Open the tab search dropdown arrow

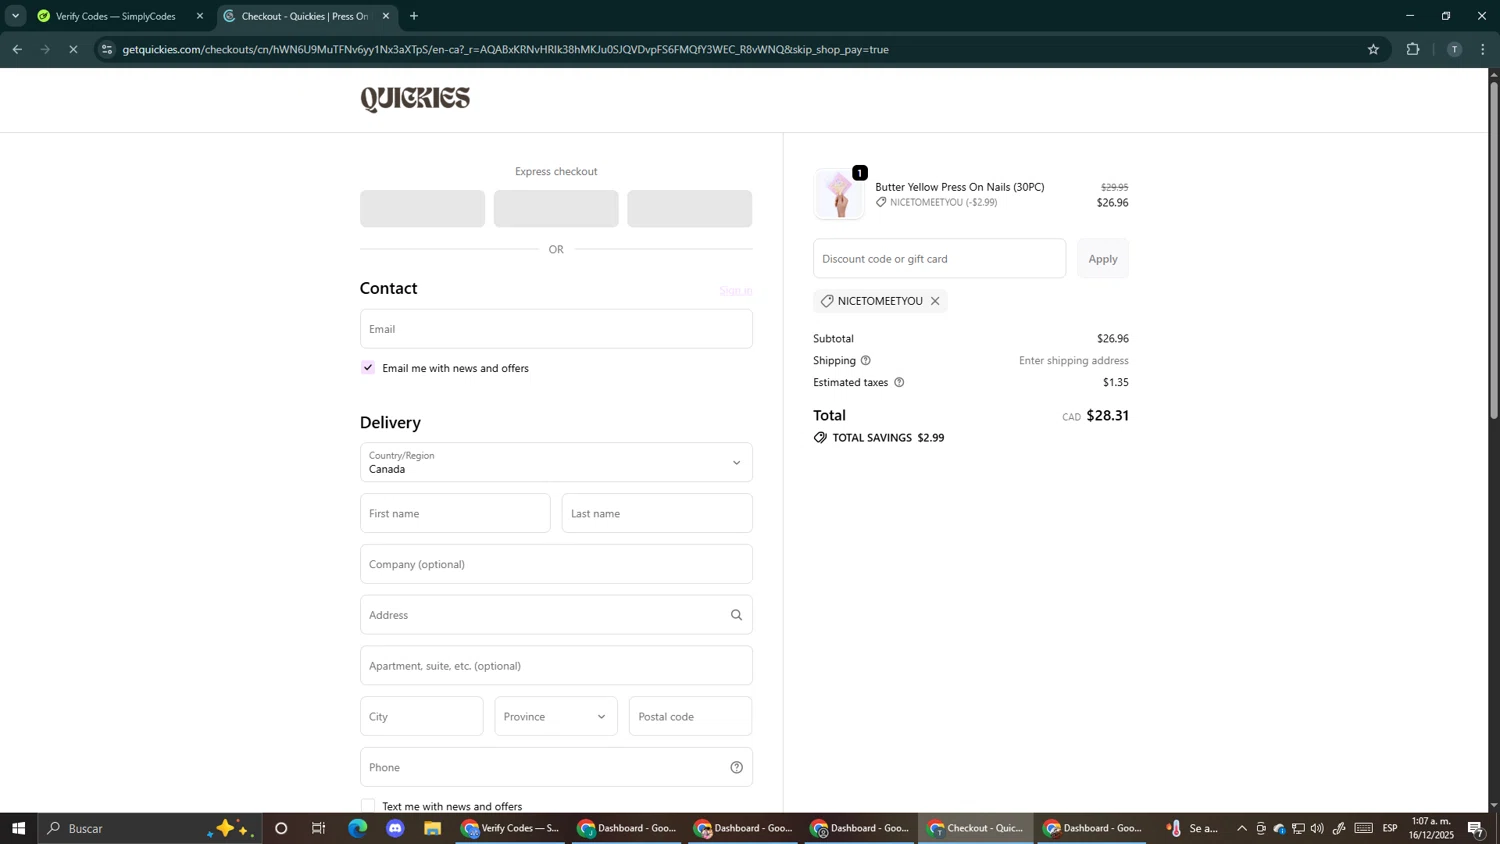click(x=15, y=16)
